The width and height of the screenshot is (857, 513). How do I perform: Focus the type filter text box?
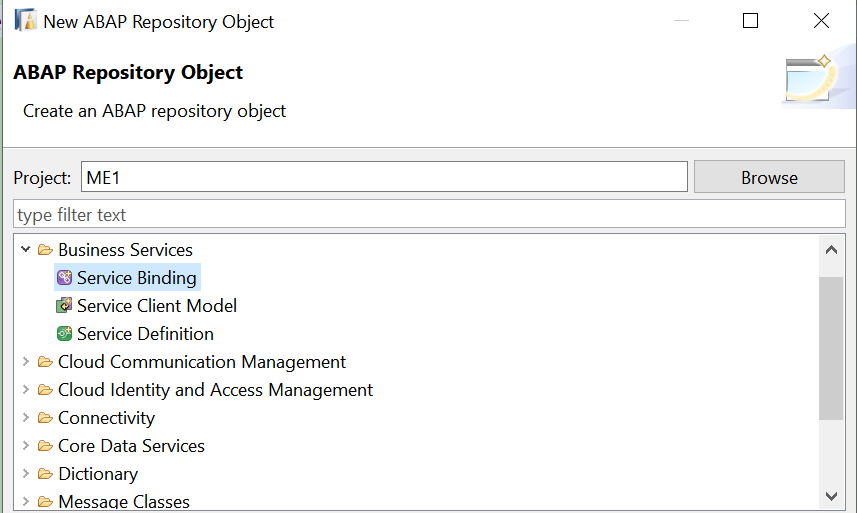429,214
